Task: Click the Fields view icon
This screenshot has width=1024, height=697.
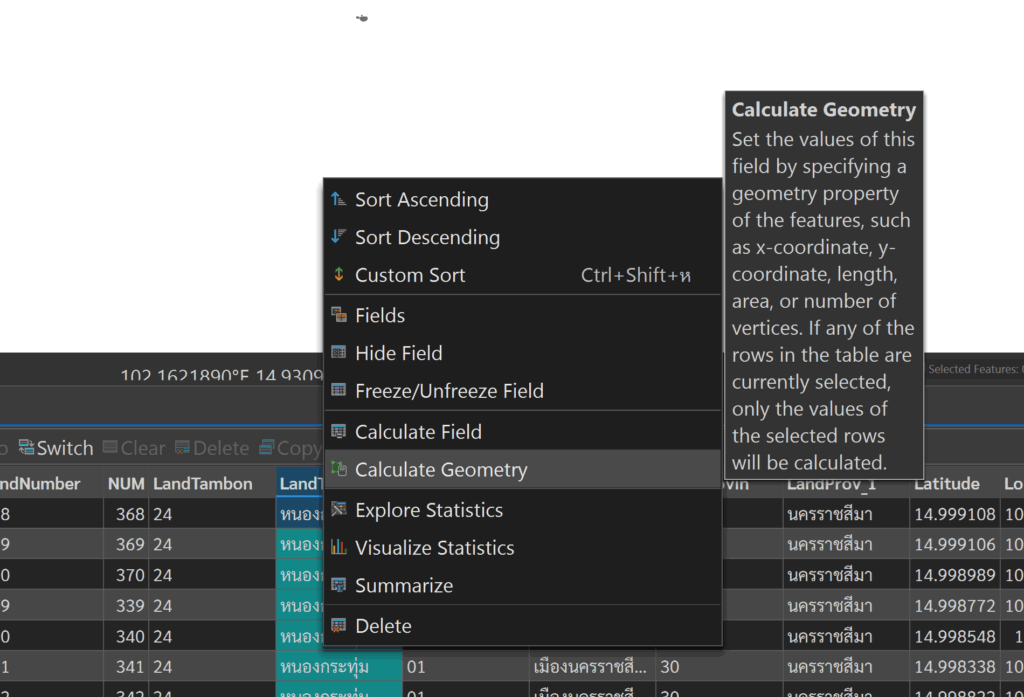Action: click(339, 316)
